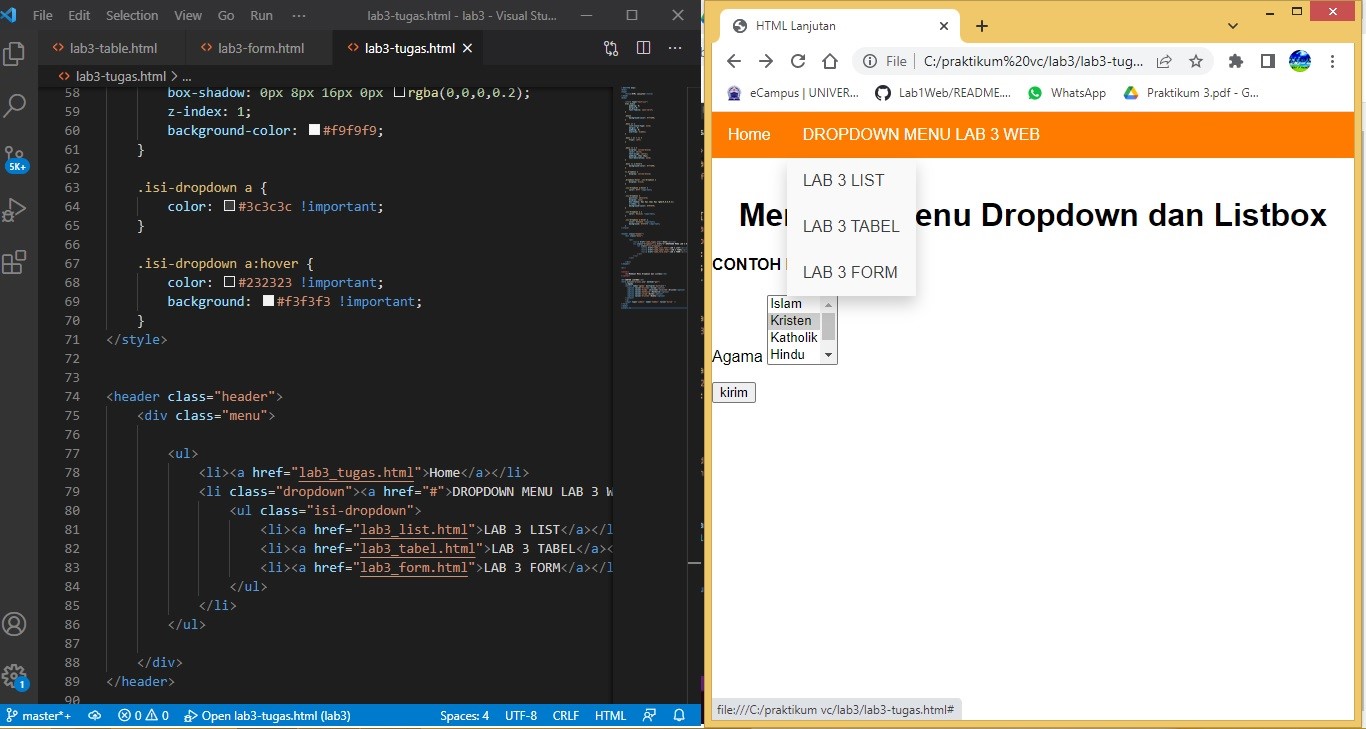The image size is (1366, 729).
Task: Open the DROPDOWN MENU LAB 3 WEB menu
Action: point(920,134)
